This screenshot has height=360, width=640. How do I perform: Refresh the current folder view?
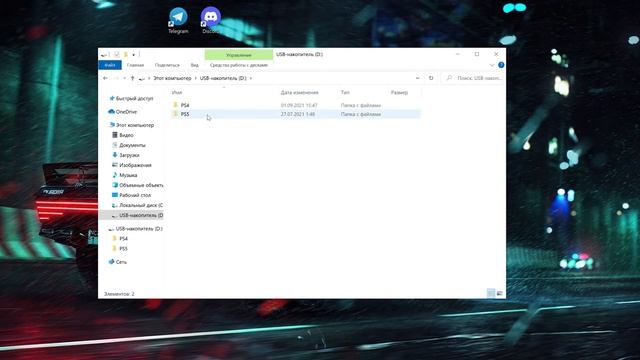coord(431,78)
